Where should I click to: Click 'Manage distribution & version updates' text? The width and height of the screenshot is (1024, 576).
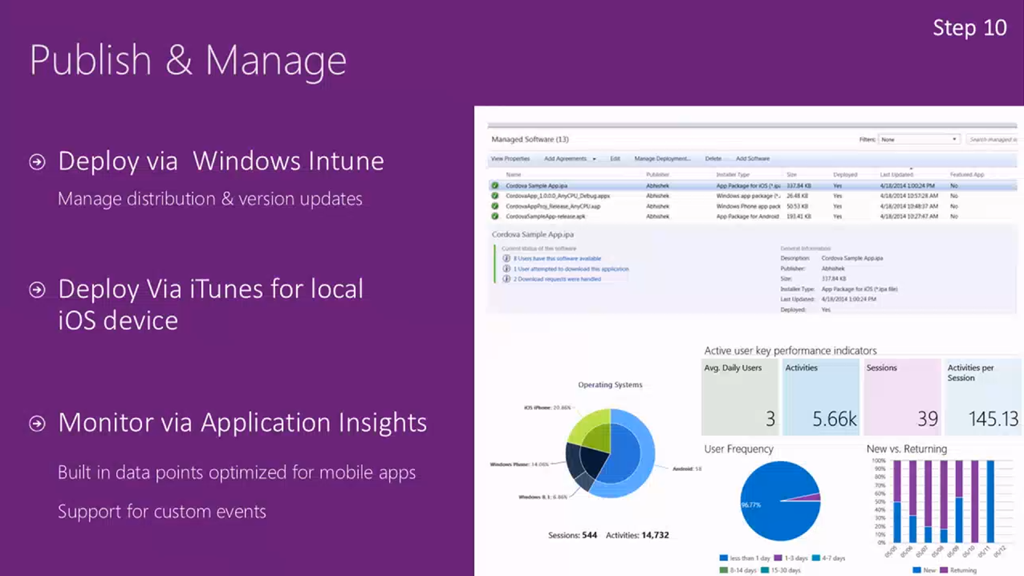(x=210, y=199)
